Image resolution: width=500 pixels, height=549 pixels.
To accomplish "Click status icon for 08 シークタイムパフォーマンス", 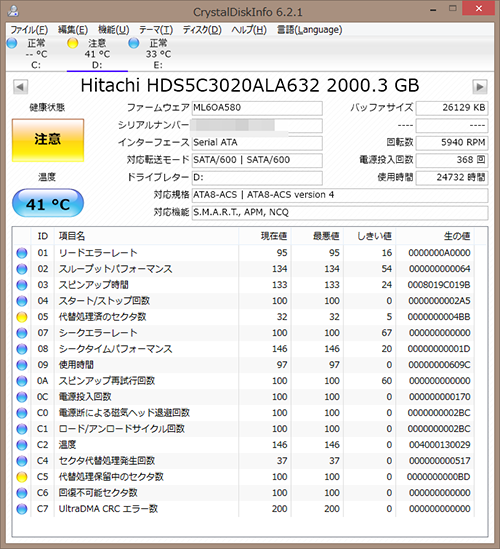I will pyautogui.click(x=22, y=349).
